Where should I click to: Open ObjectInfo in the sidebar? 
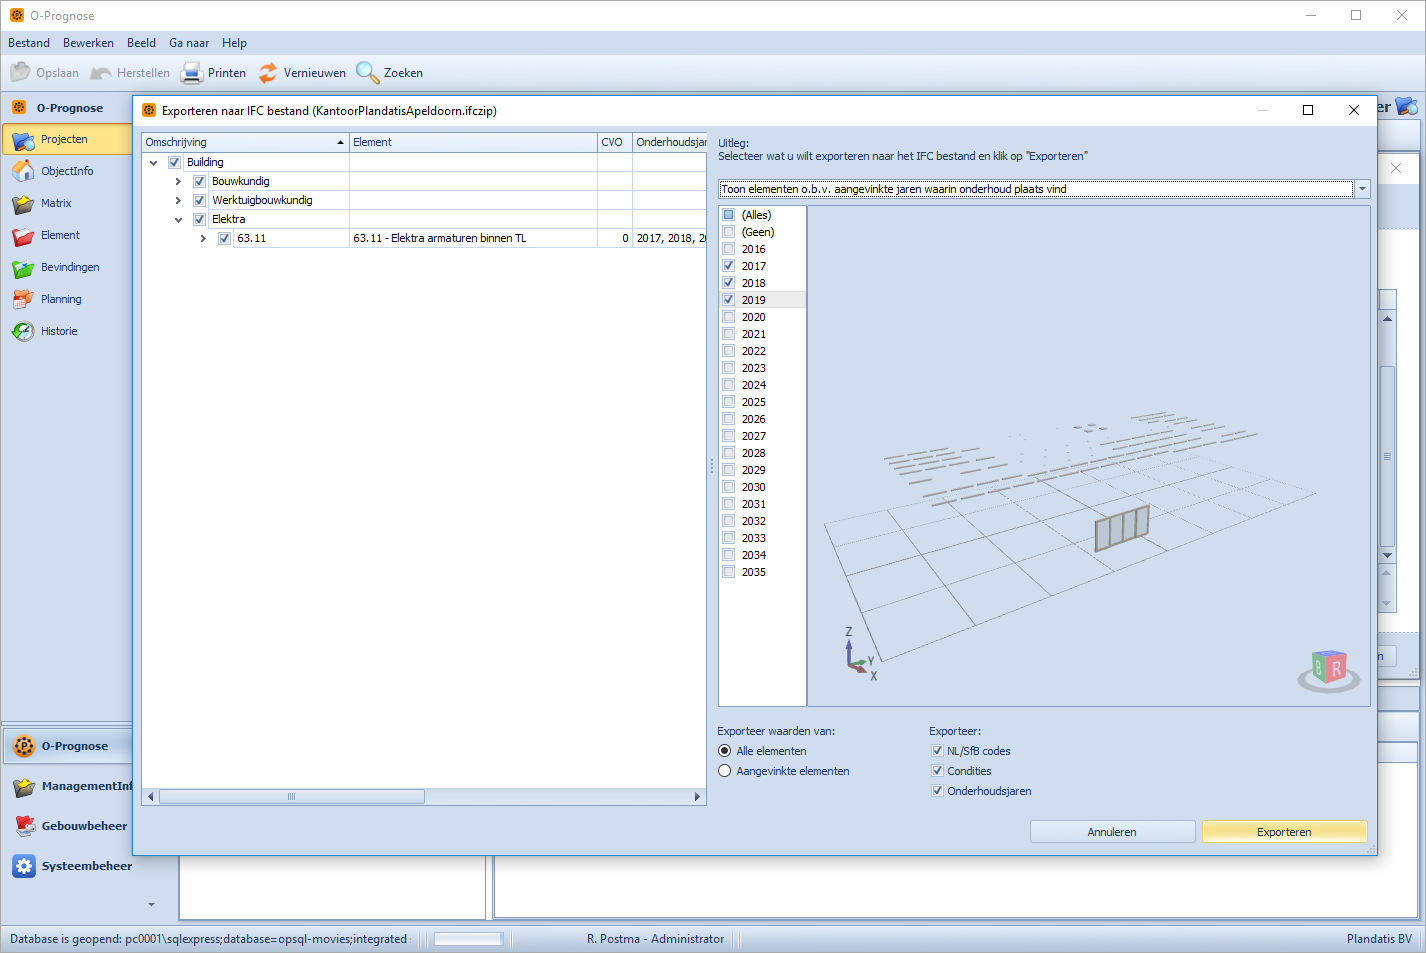click(x=66, y=171)
